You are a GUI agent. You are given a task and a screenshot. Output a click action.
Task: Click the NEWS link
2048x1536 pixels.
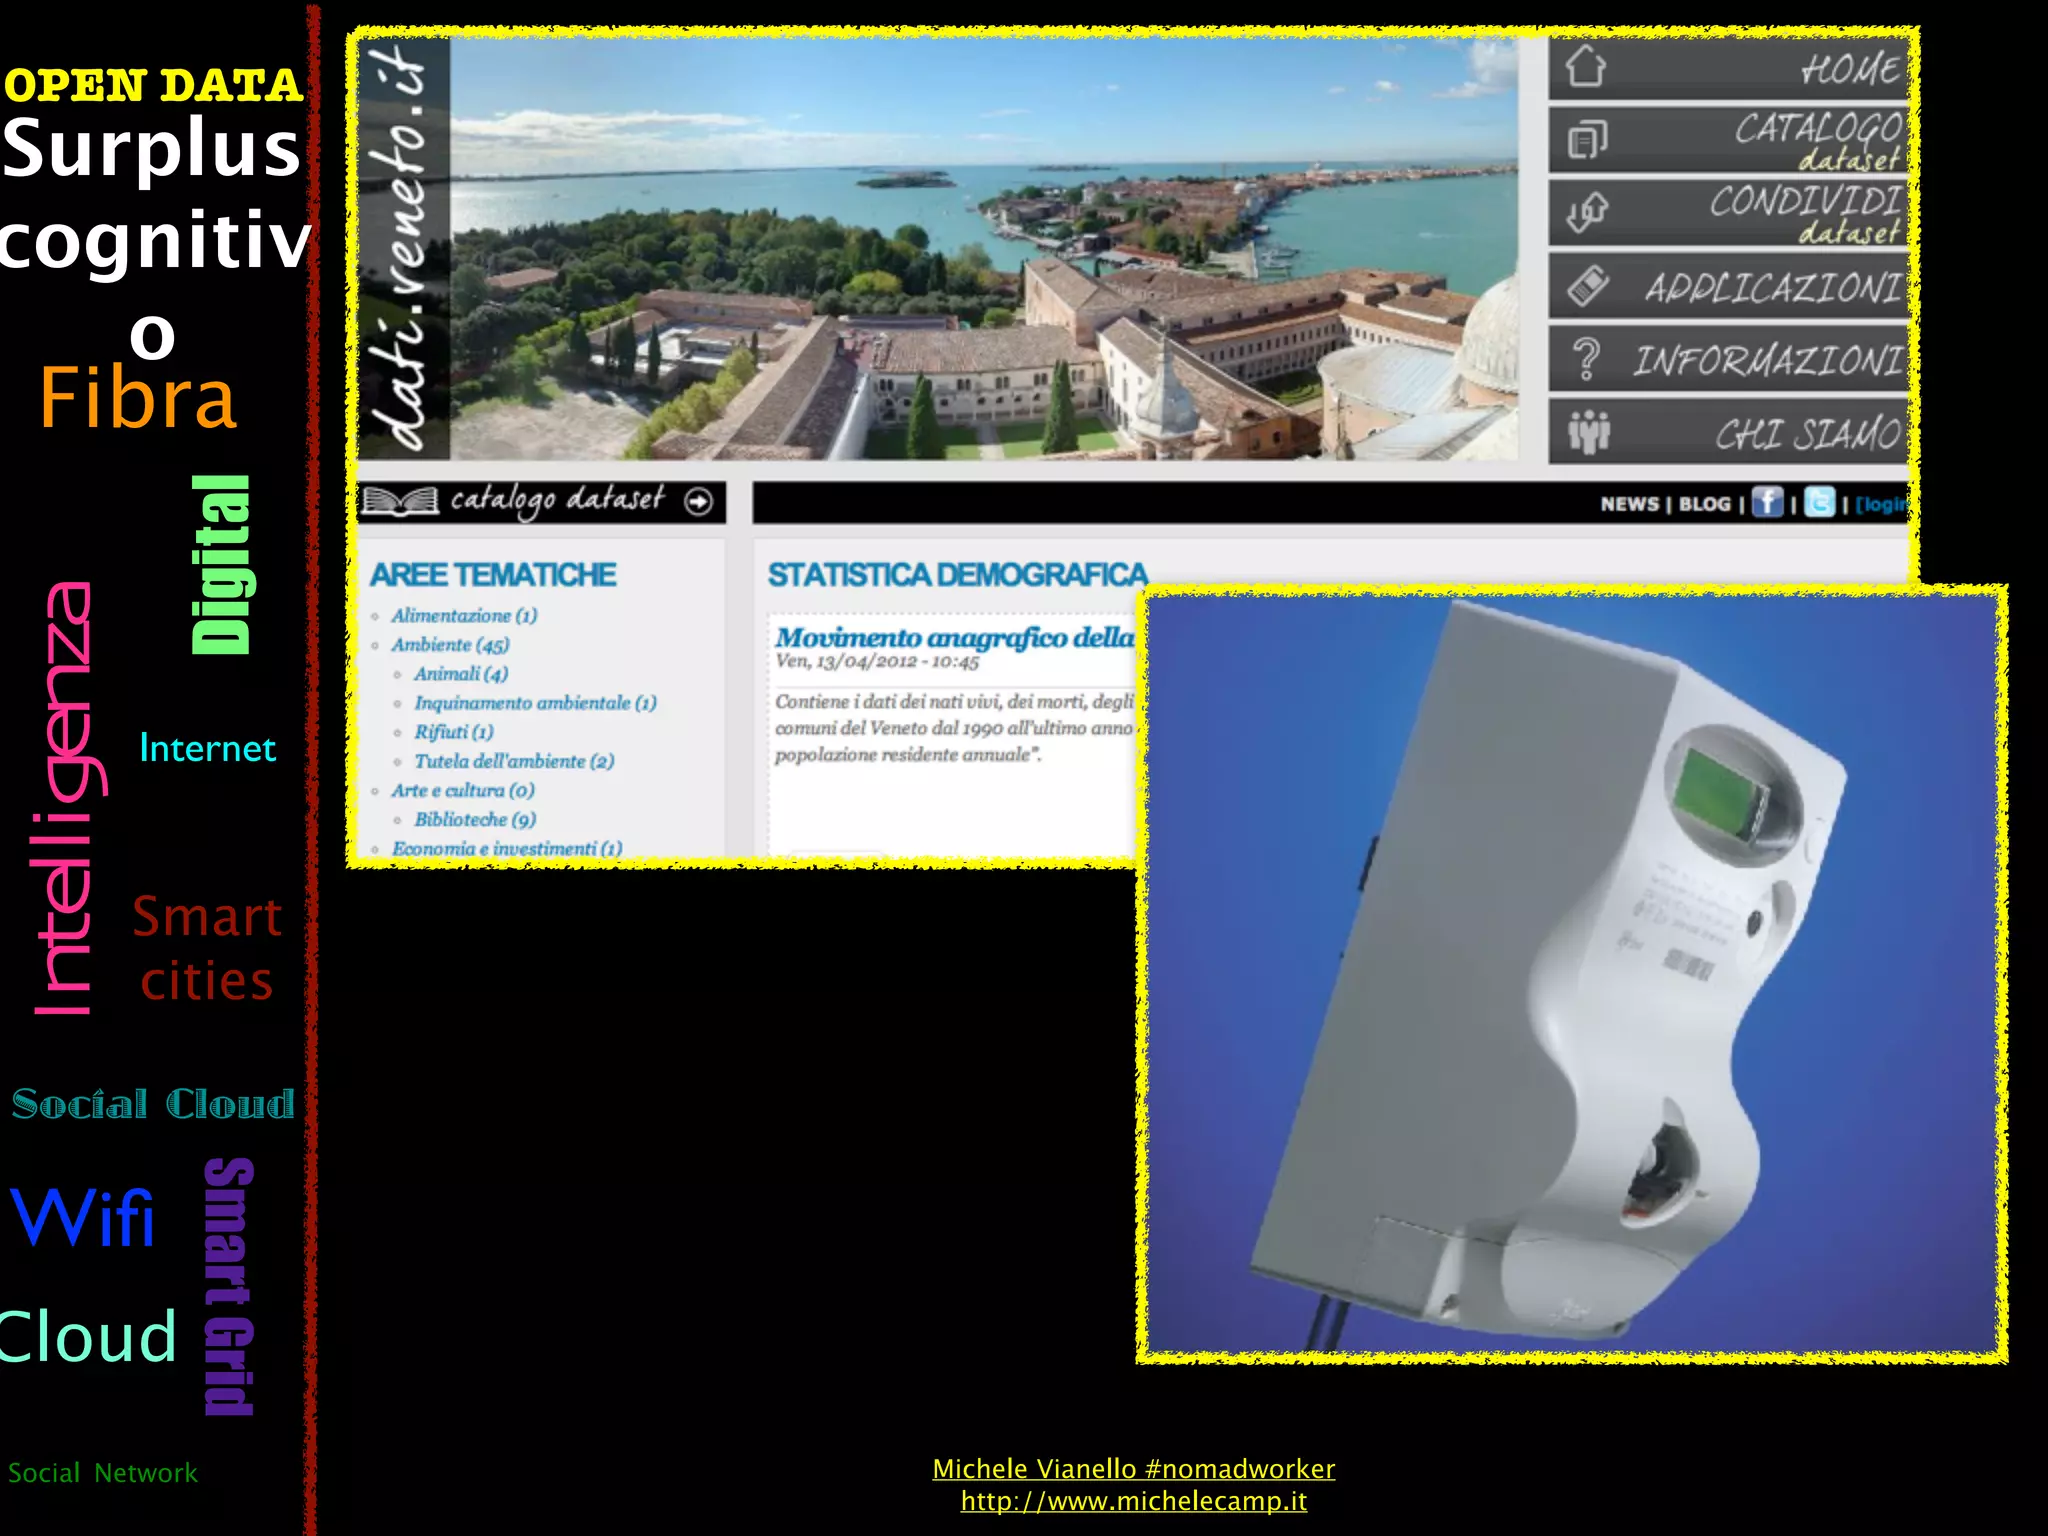click(1629, 504)
